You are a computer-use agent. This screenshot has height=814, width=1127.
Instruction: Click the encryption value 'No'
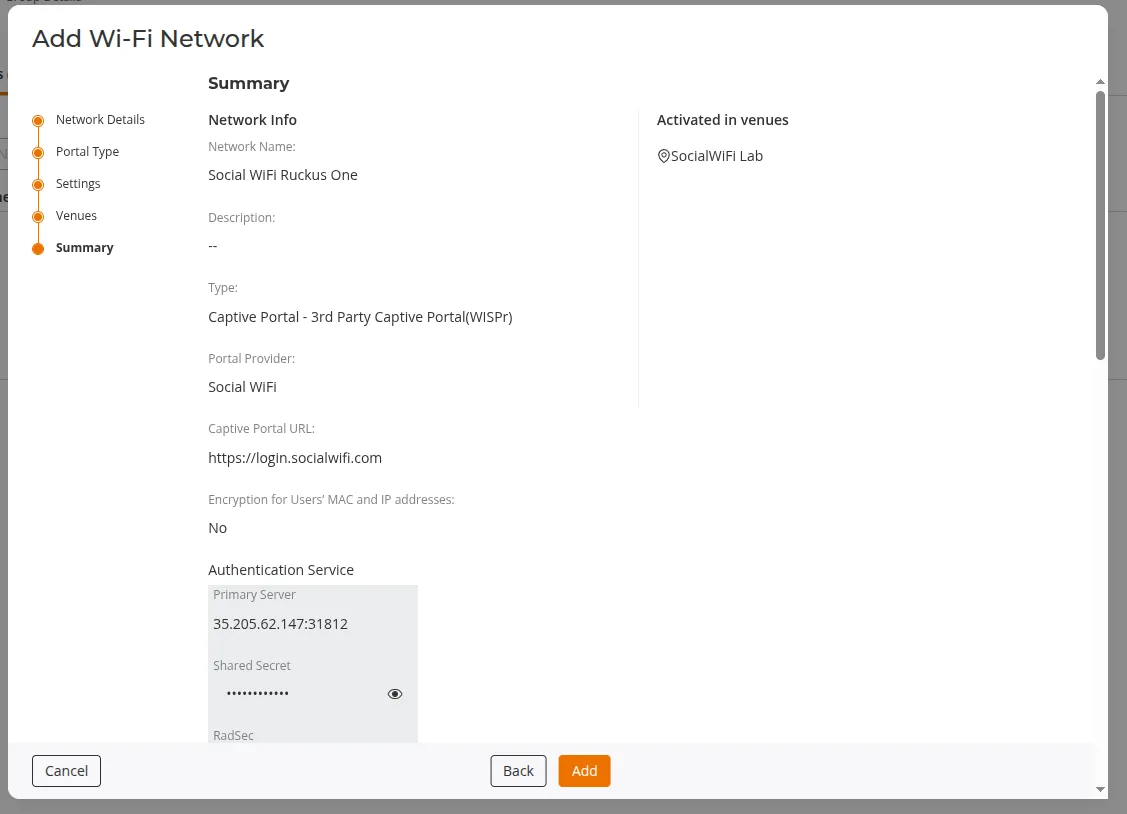[217, 528]
